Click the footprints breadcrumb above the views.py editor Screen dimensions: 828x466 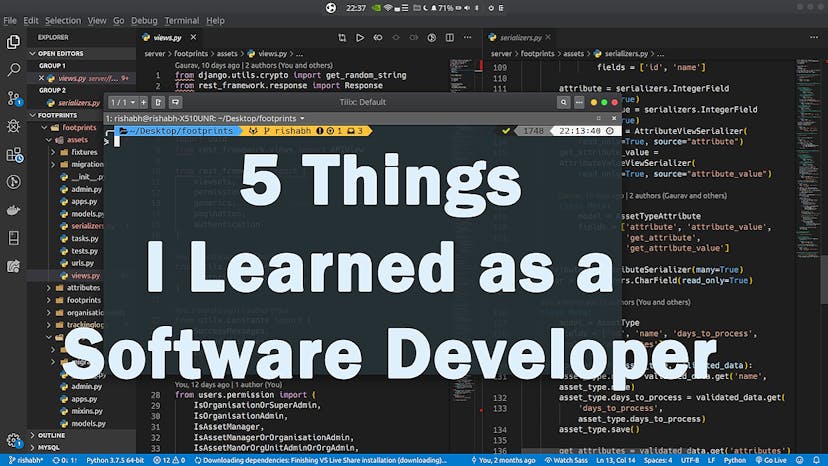[x=191, y=54]
